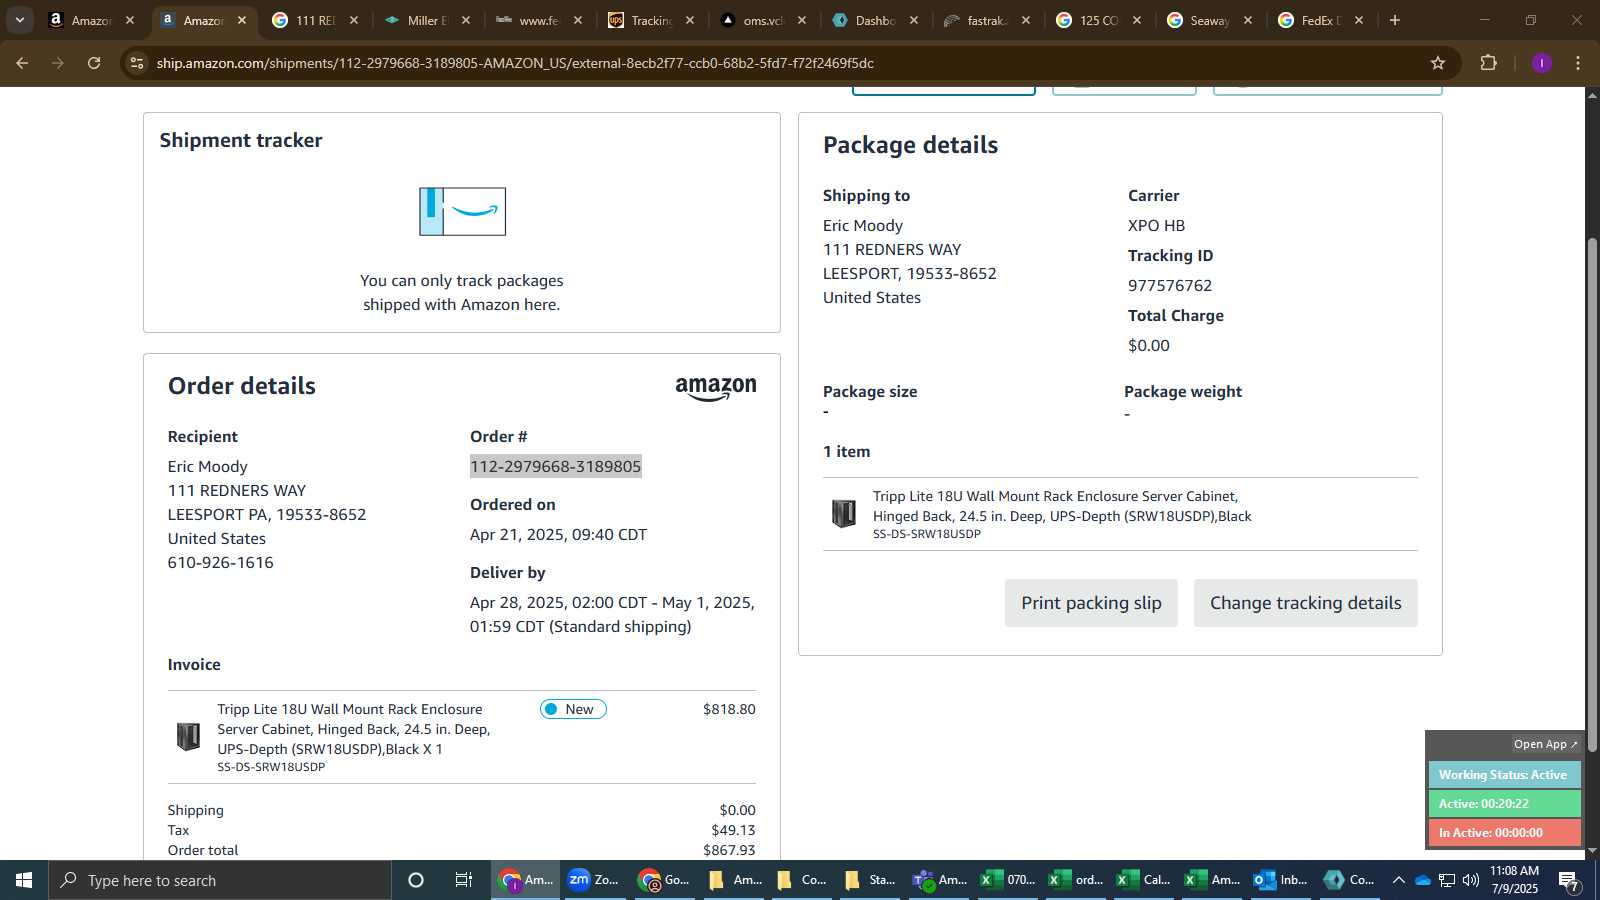Click the Active timer 00:20:22
The image size is (1600, 900).
[x=1504, y=803]
